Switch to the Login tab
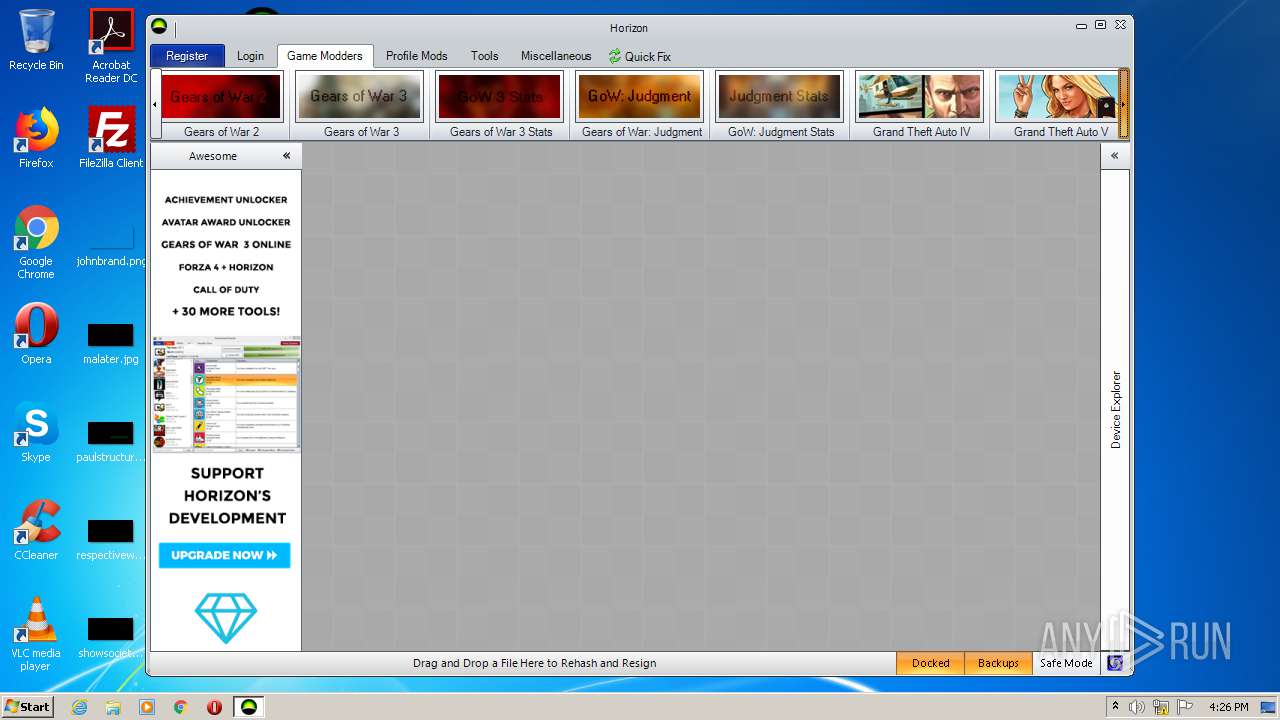1280x720 pixels. (250, 56)
